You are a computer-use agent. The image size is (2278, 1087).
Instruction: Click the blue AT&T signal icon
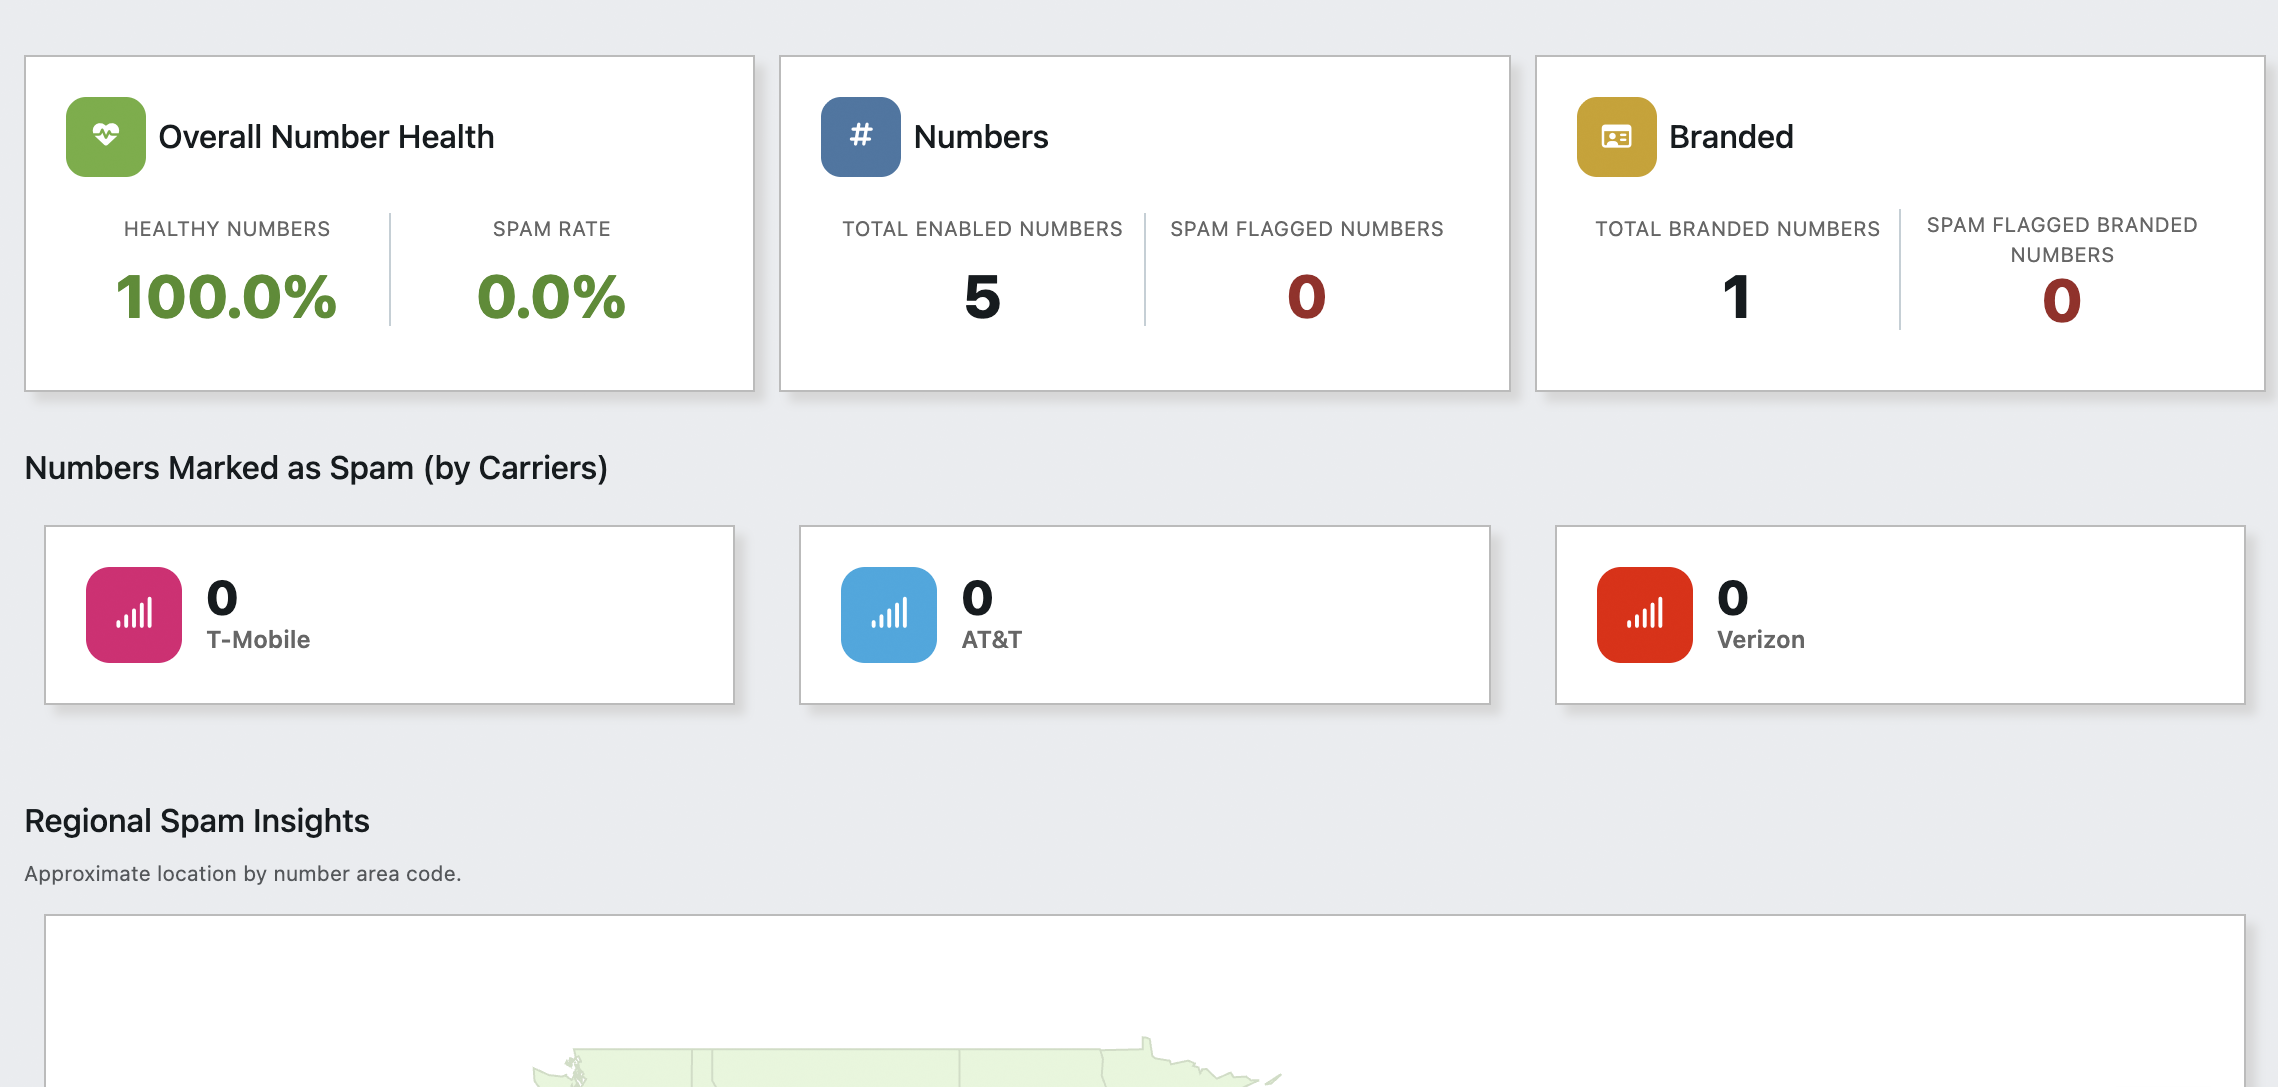[889, 615]
